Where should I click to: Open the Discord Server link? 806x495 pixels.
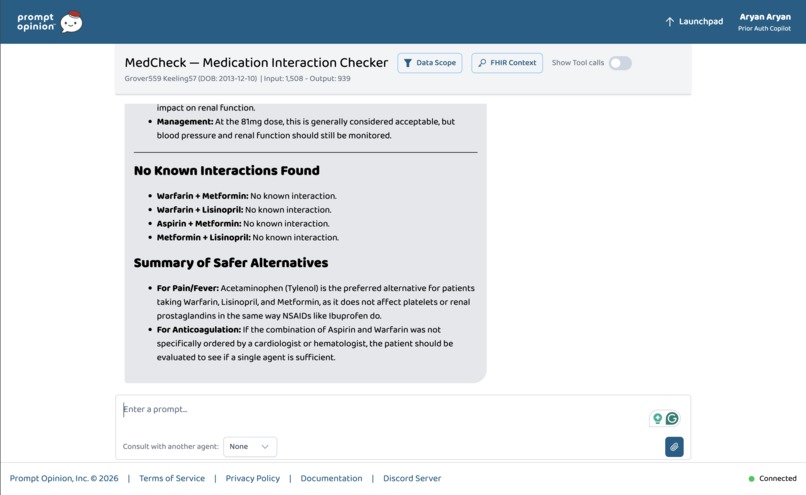(412, 478)
